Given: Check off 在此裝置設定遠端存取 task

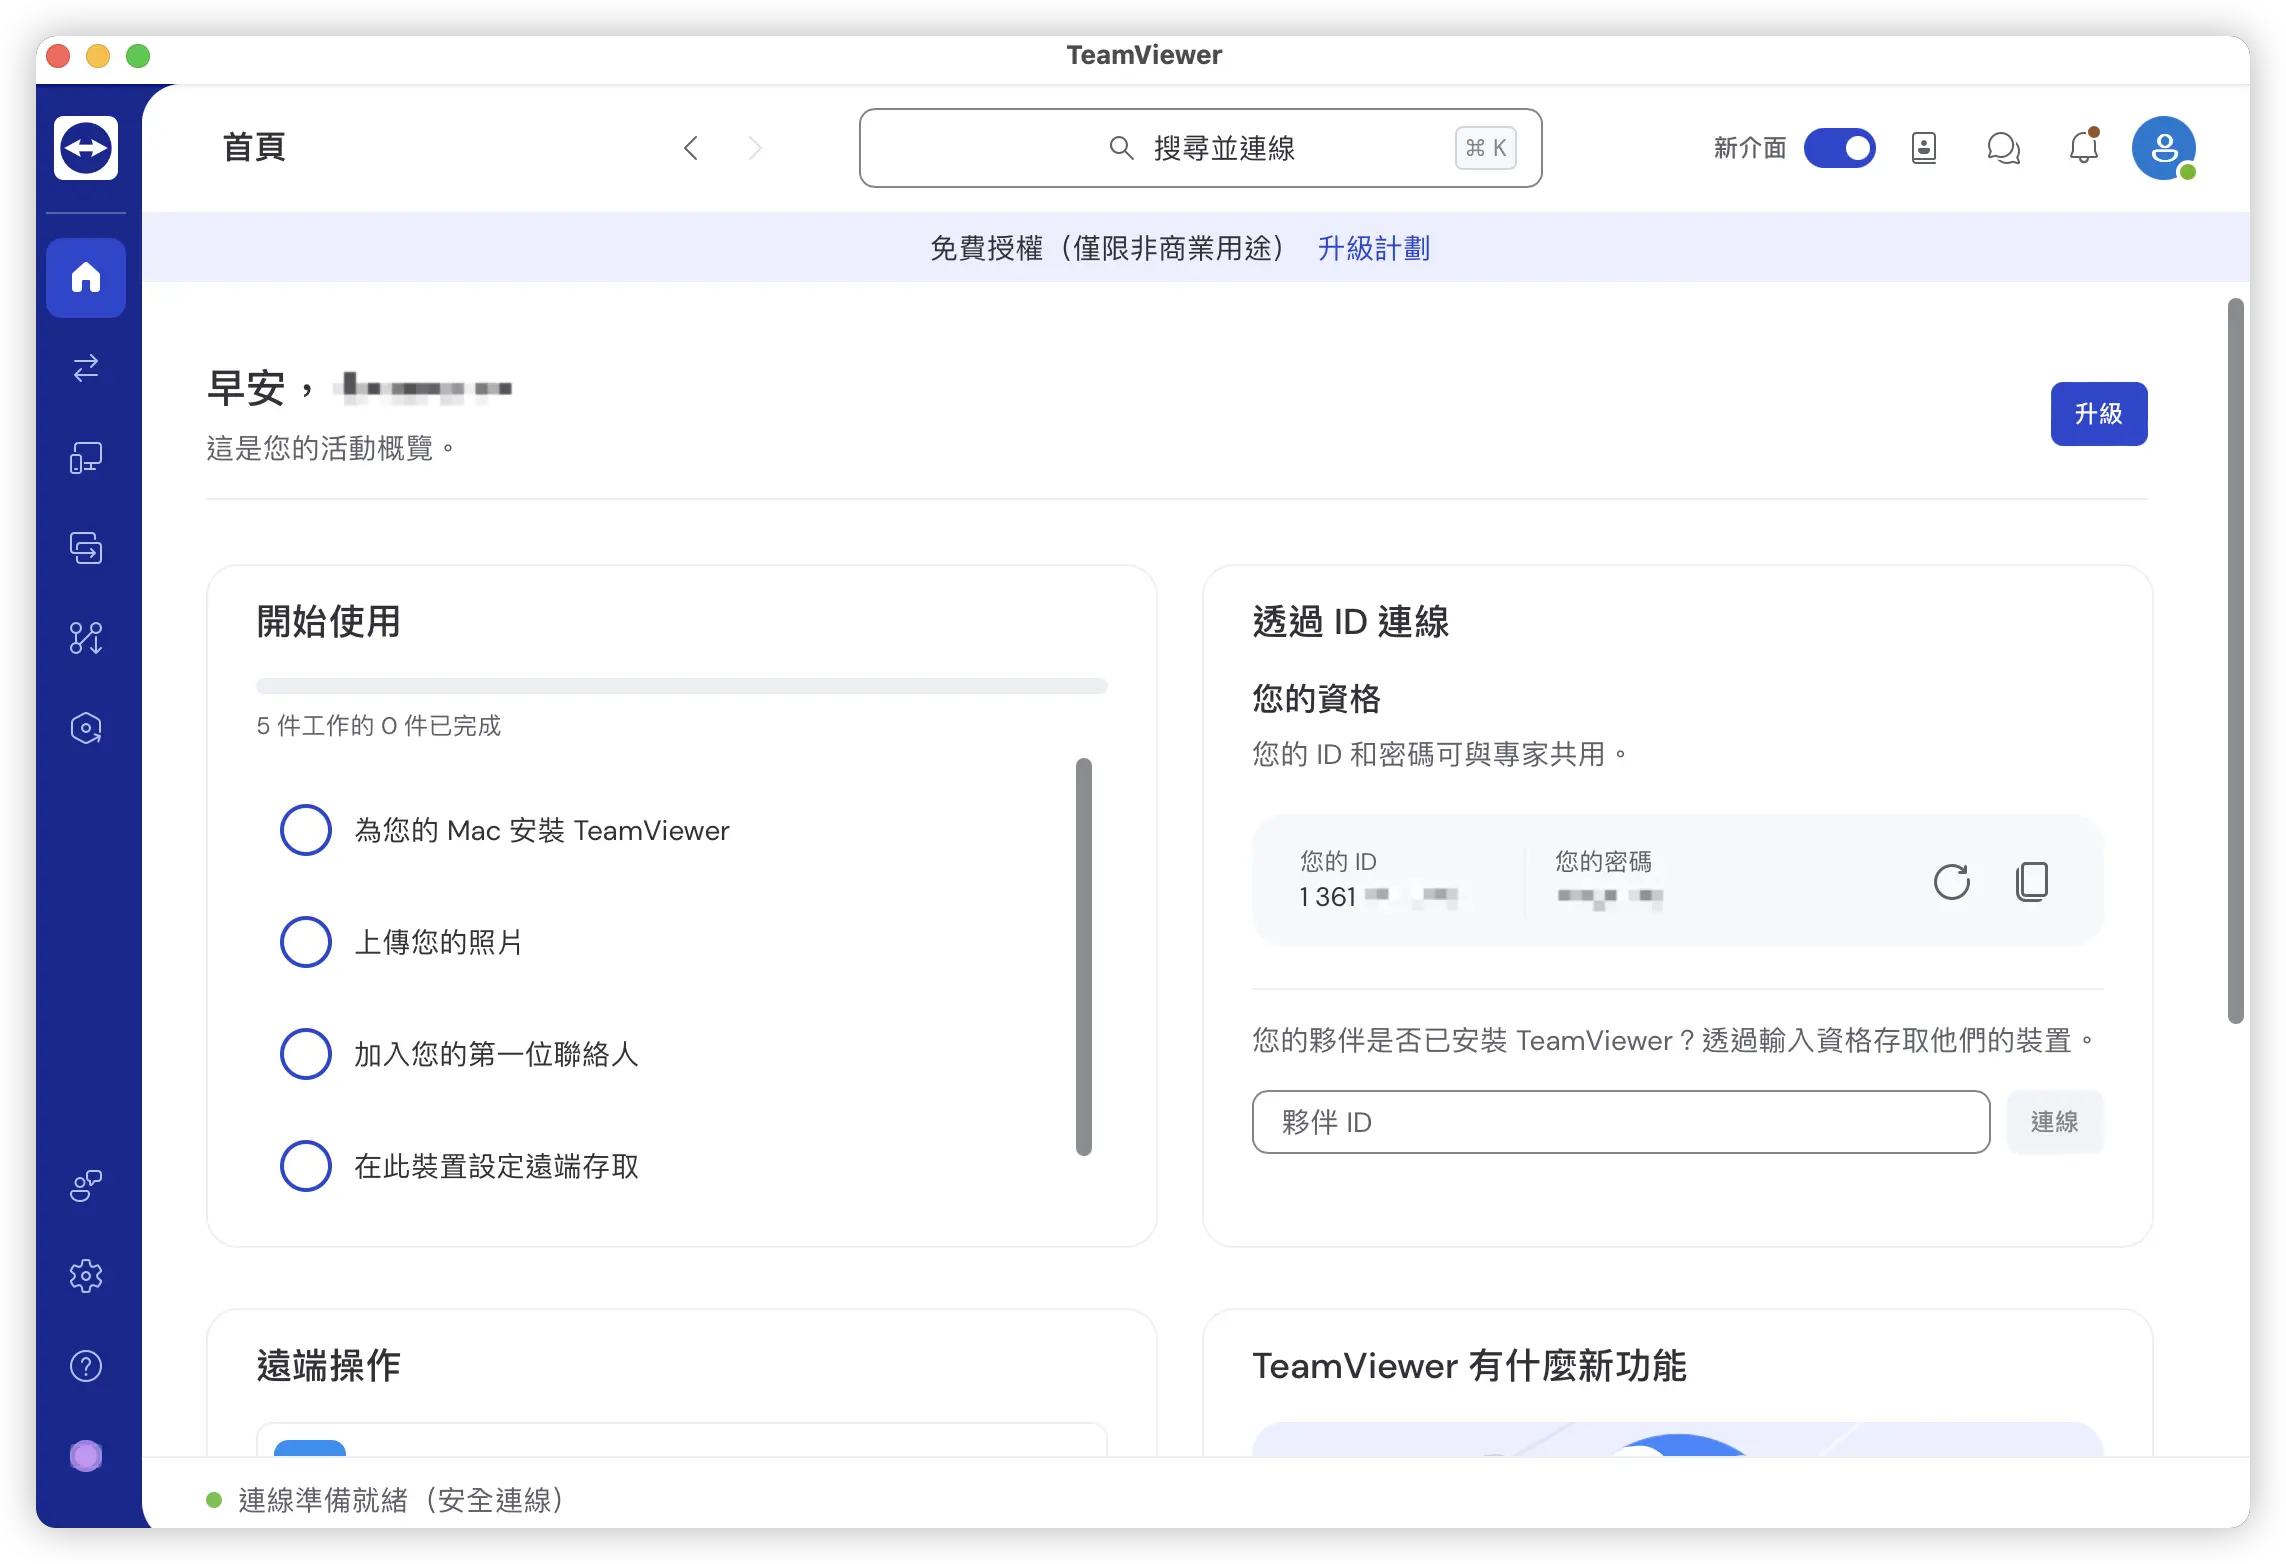Looking at the screenshot, I should 306,1166.
